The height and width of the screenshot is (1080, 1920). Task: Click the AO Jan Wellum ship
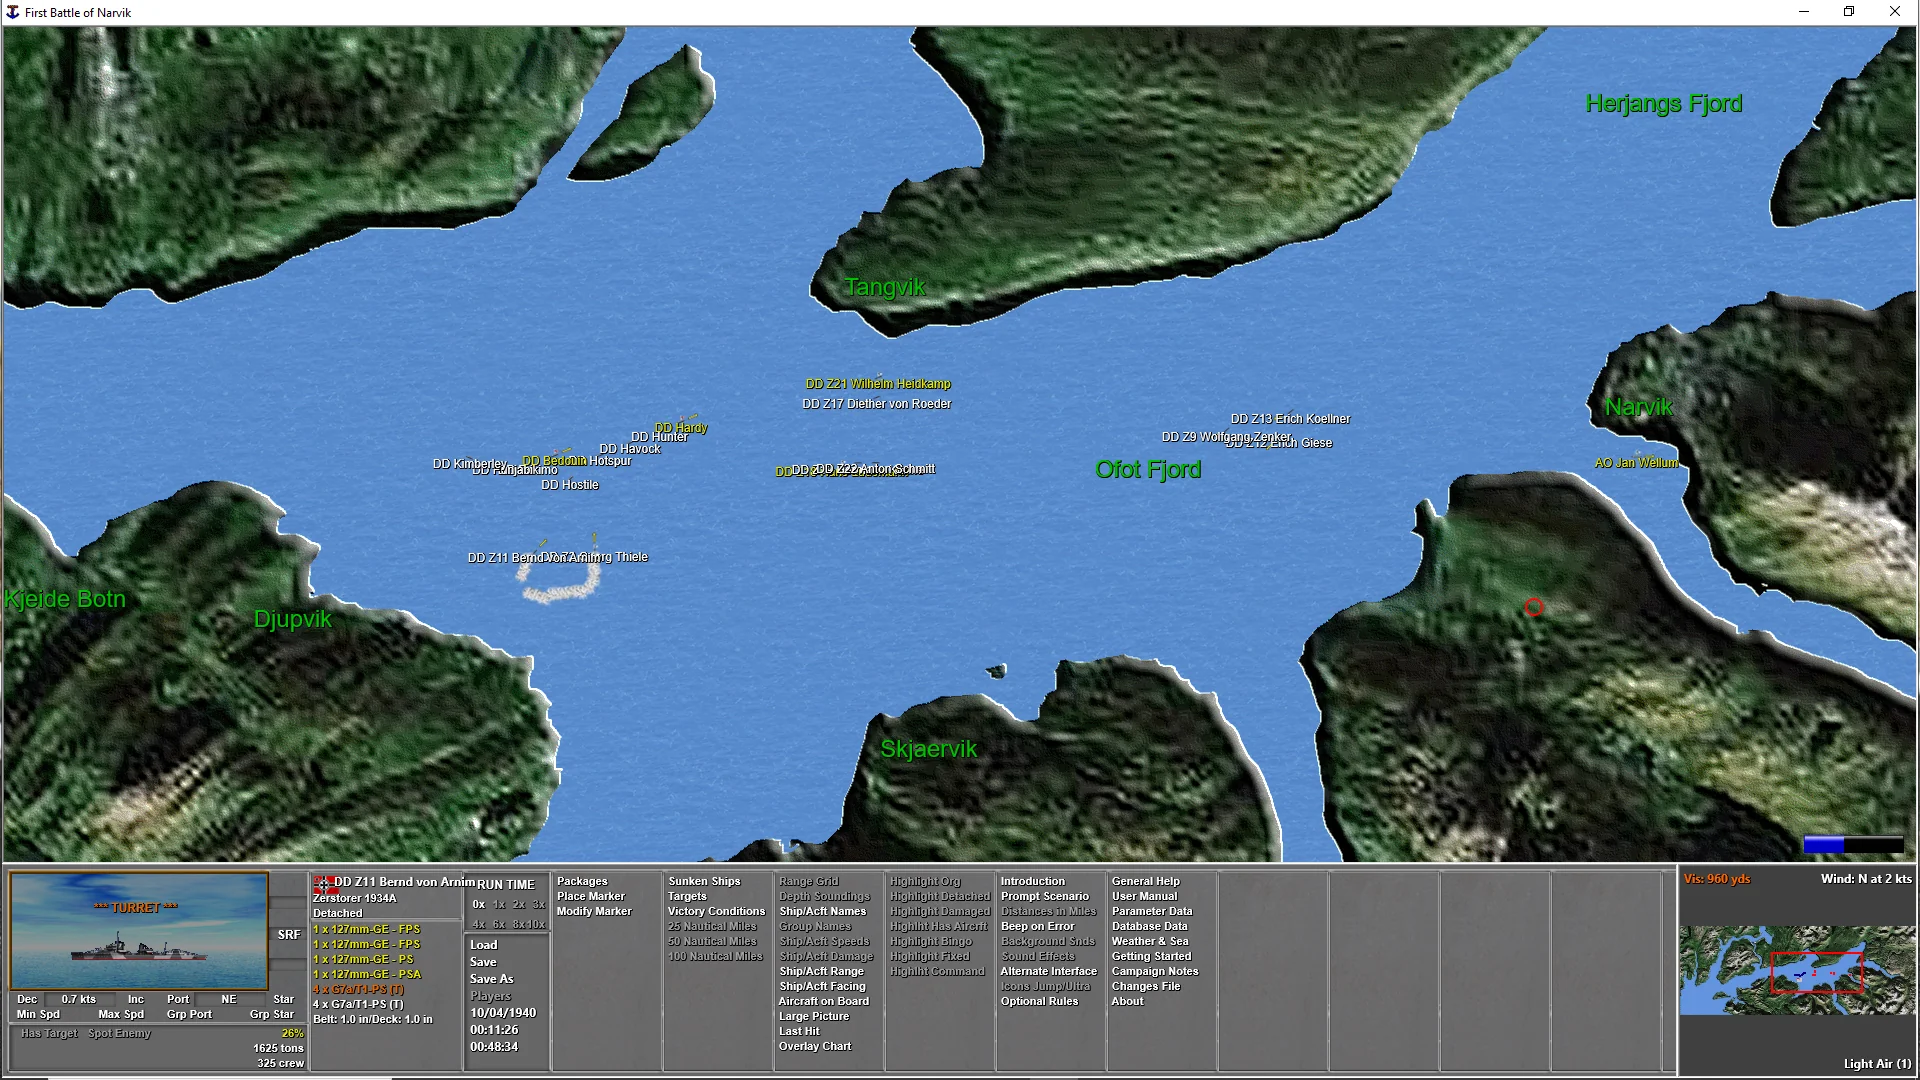tap(1636, 463)
